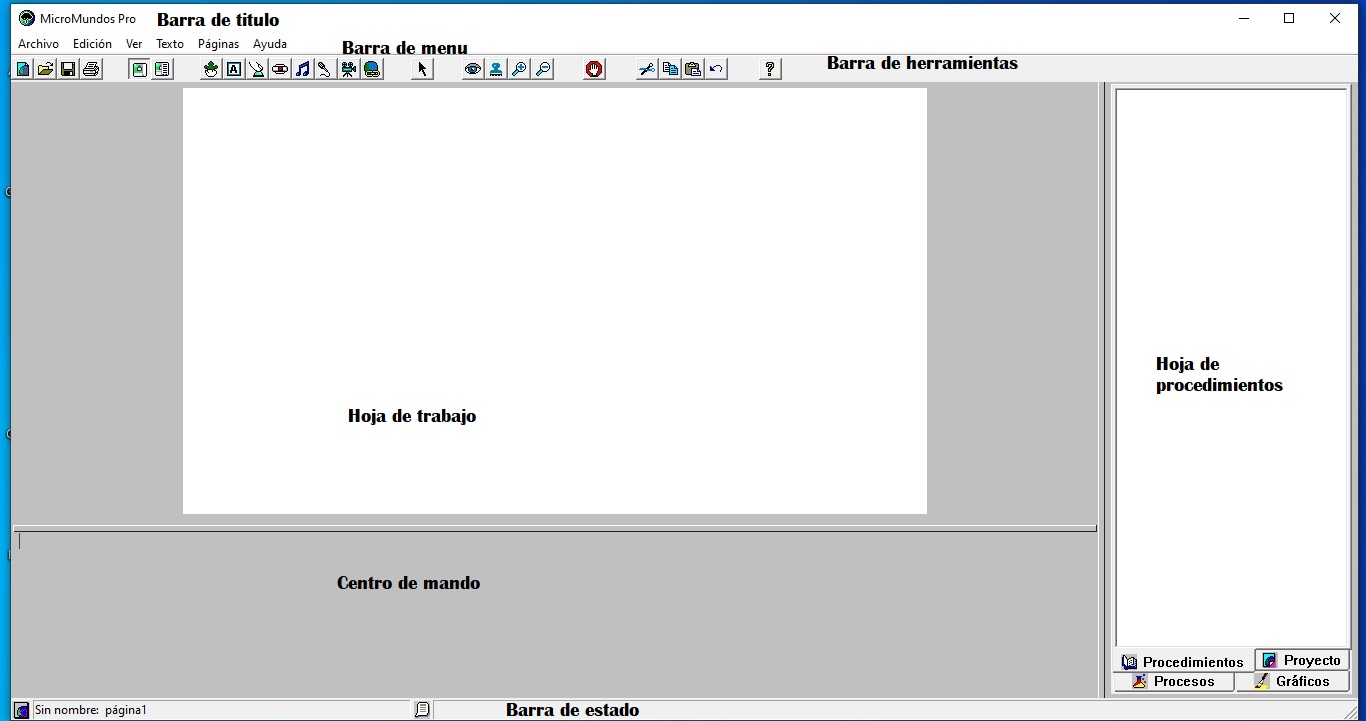Open the Texto menu

[170, 44]
